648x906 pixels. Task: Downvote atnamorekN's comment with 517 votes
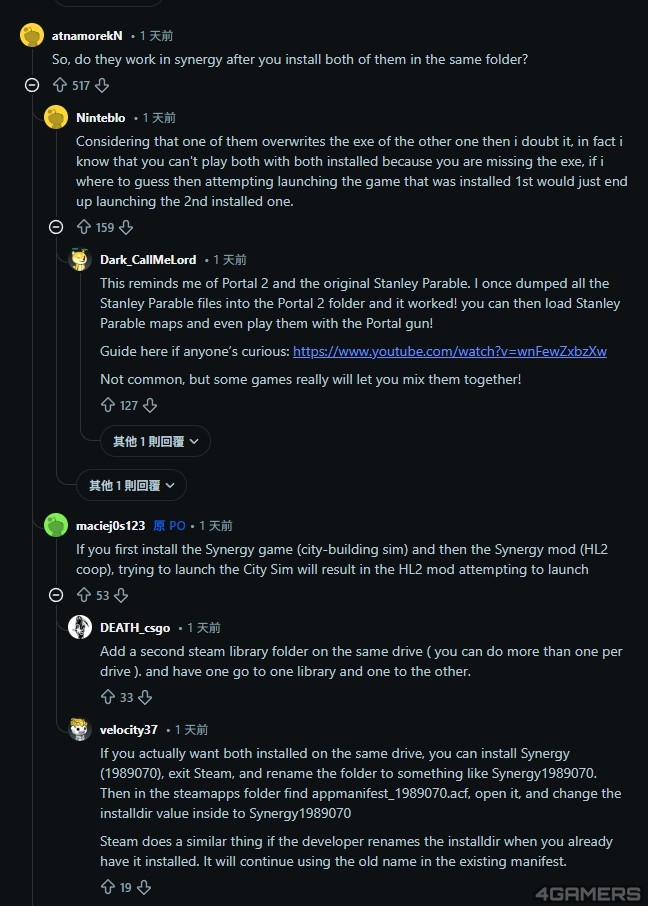coord(102,86)
